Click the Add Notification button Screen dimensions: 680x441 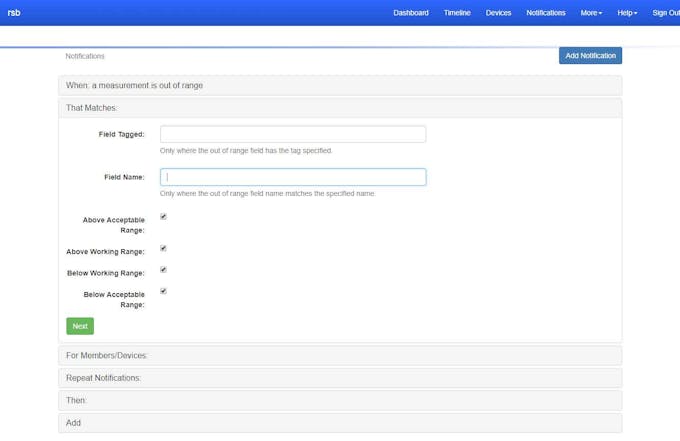(x=590, y=56)
